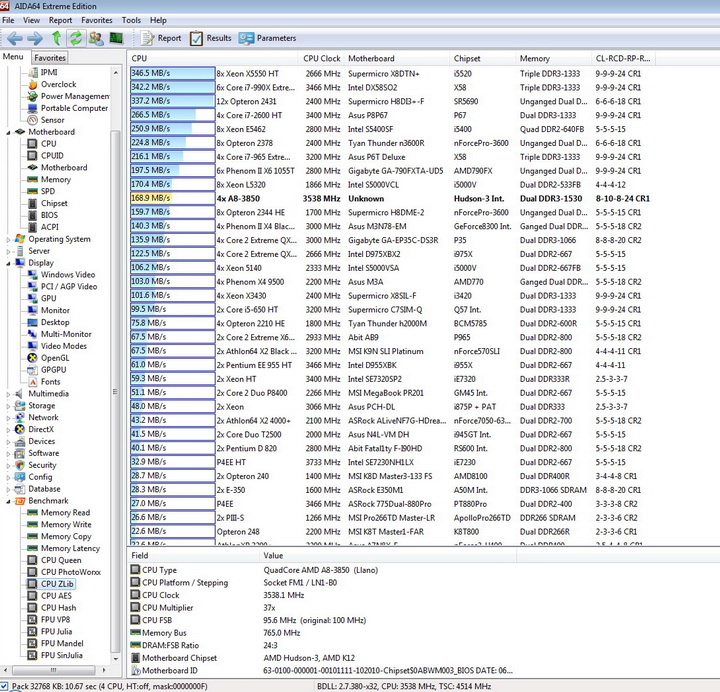
Task: Open the Report menu
Action: (61, 20)
